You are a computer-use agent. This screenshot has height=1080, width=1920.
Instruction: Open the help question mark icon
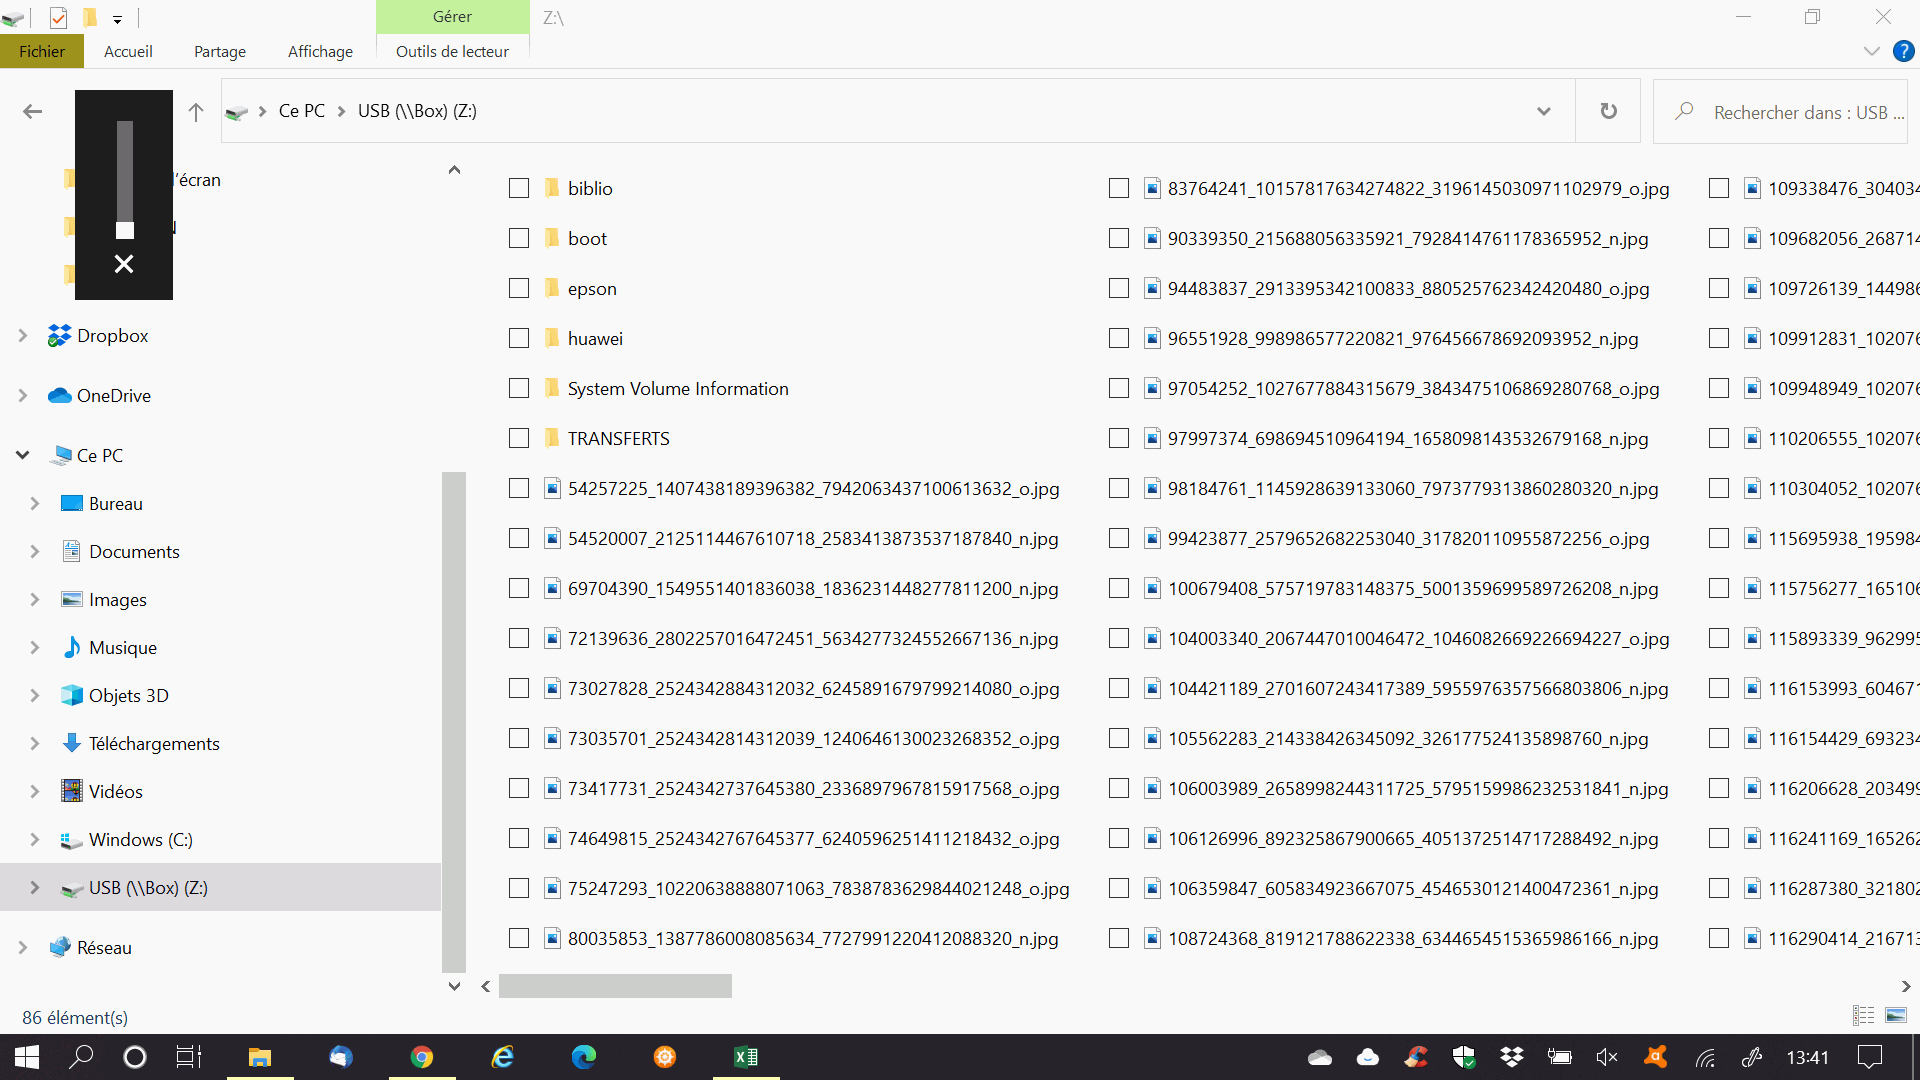click(x=1903, y=52)
